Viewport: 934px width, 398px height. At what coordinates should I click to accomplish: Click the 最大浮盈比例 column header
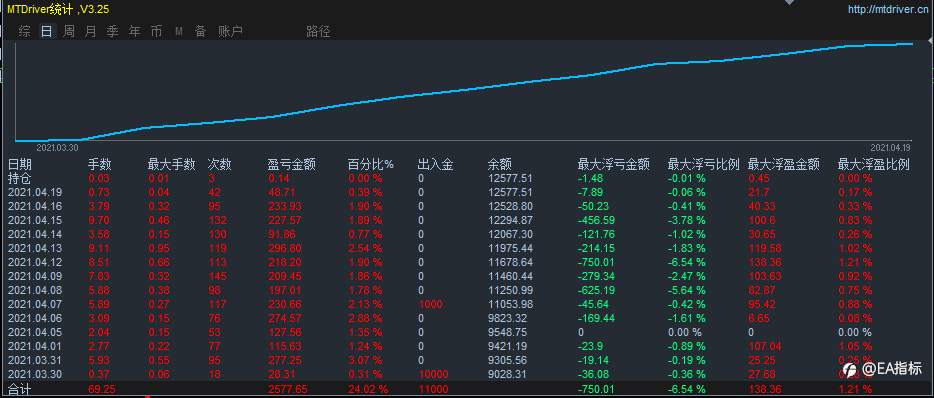click(874, 164)
